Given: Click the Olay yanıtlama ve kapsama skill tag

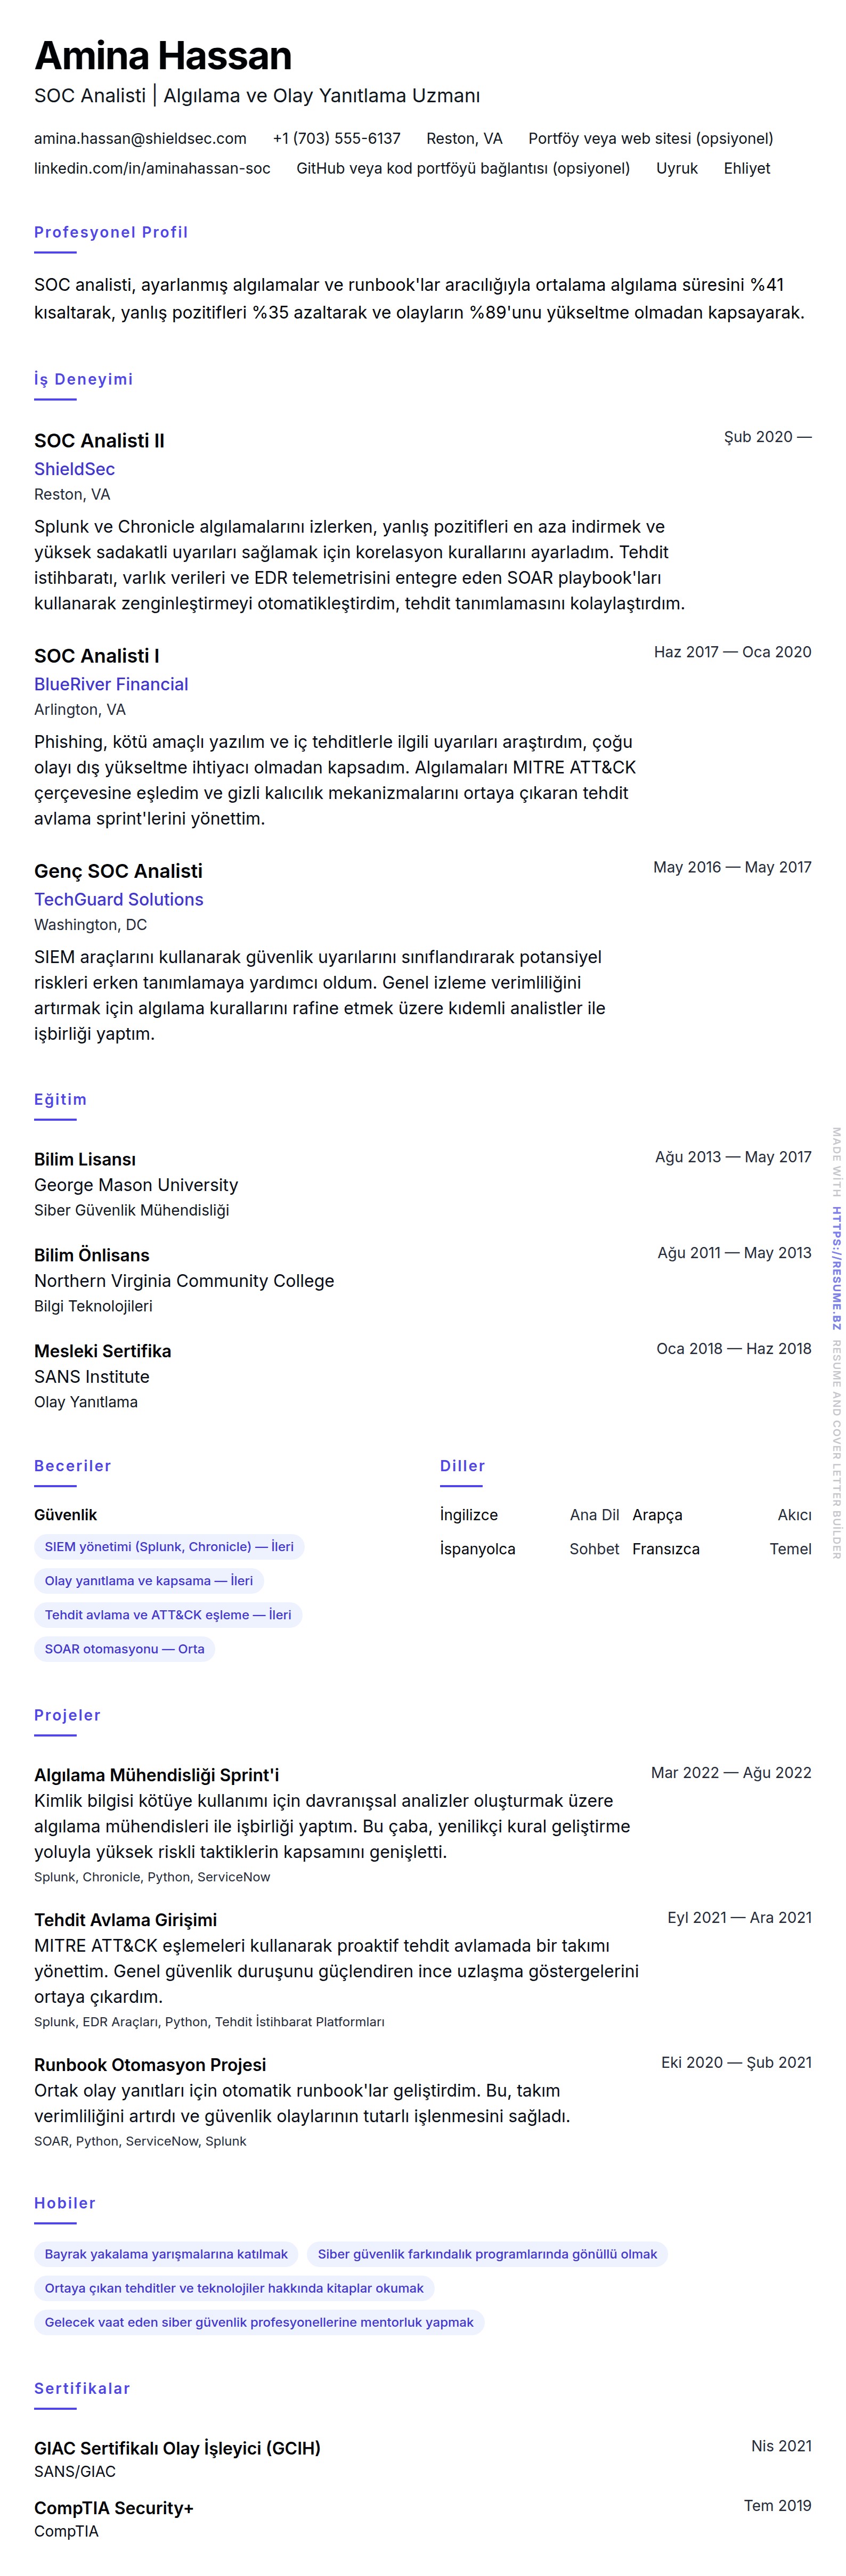Looking at the screenshot, I should pyautogui.click(x=148, y=1580).
